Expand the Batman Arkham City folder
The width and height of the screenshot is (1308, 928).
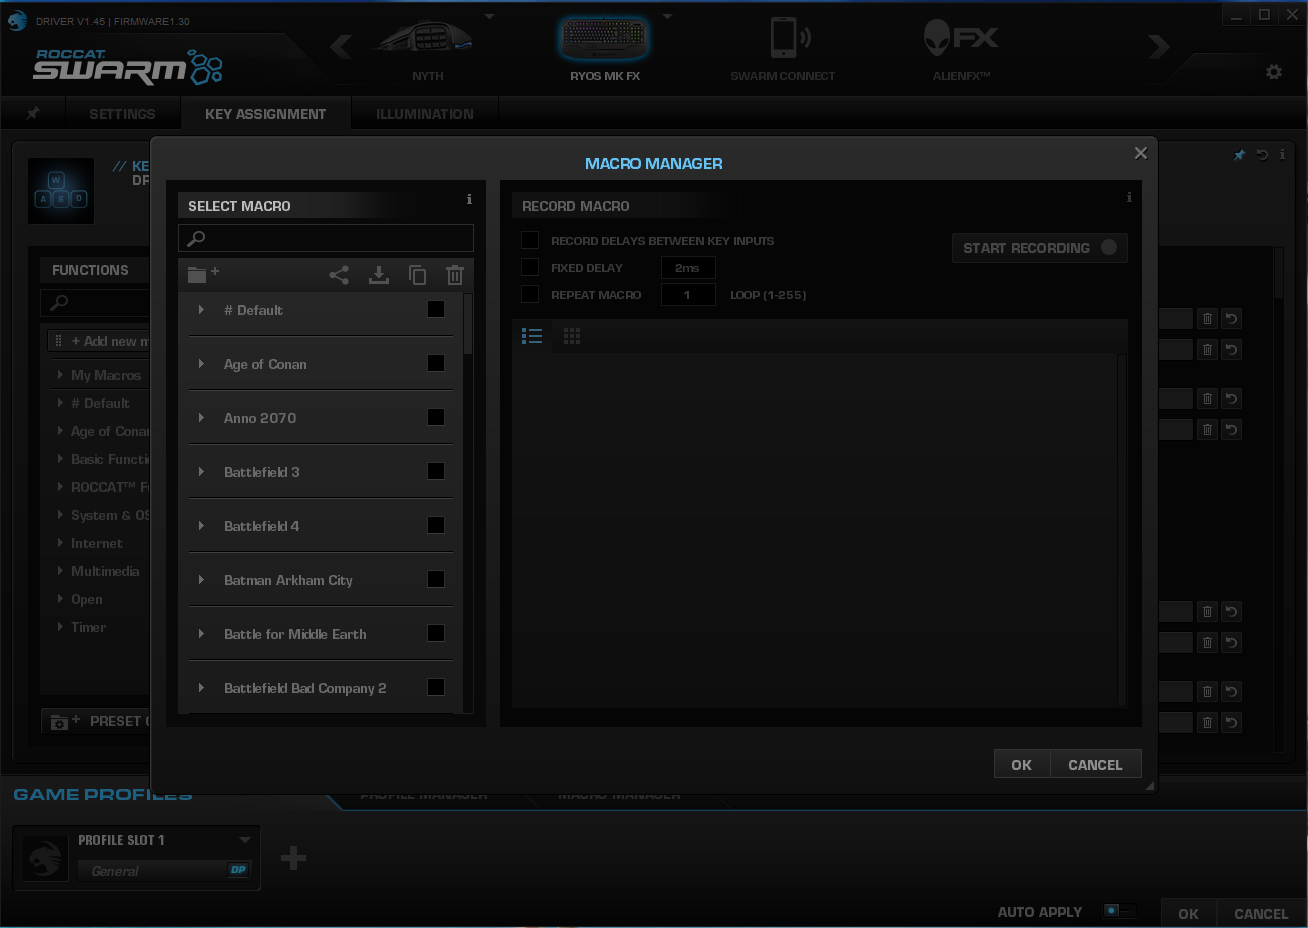(x=201, y=580)
